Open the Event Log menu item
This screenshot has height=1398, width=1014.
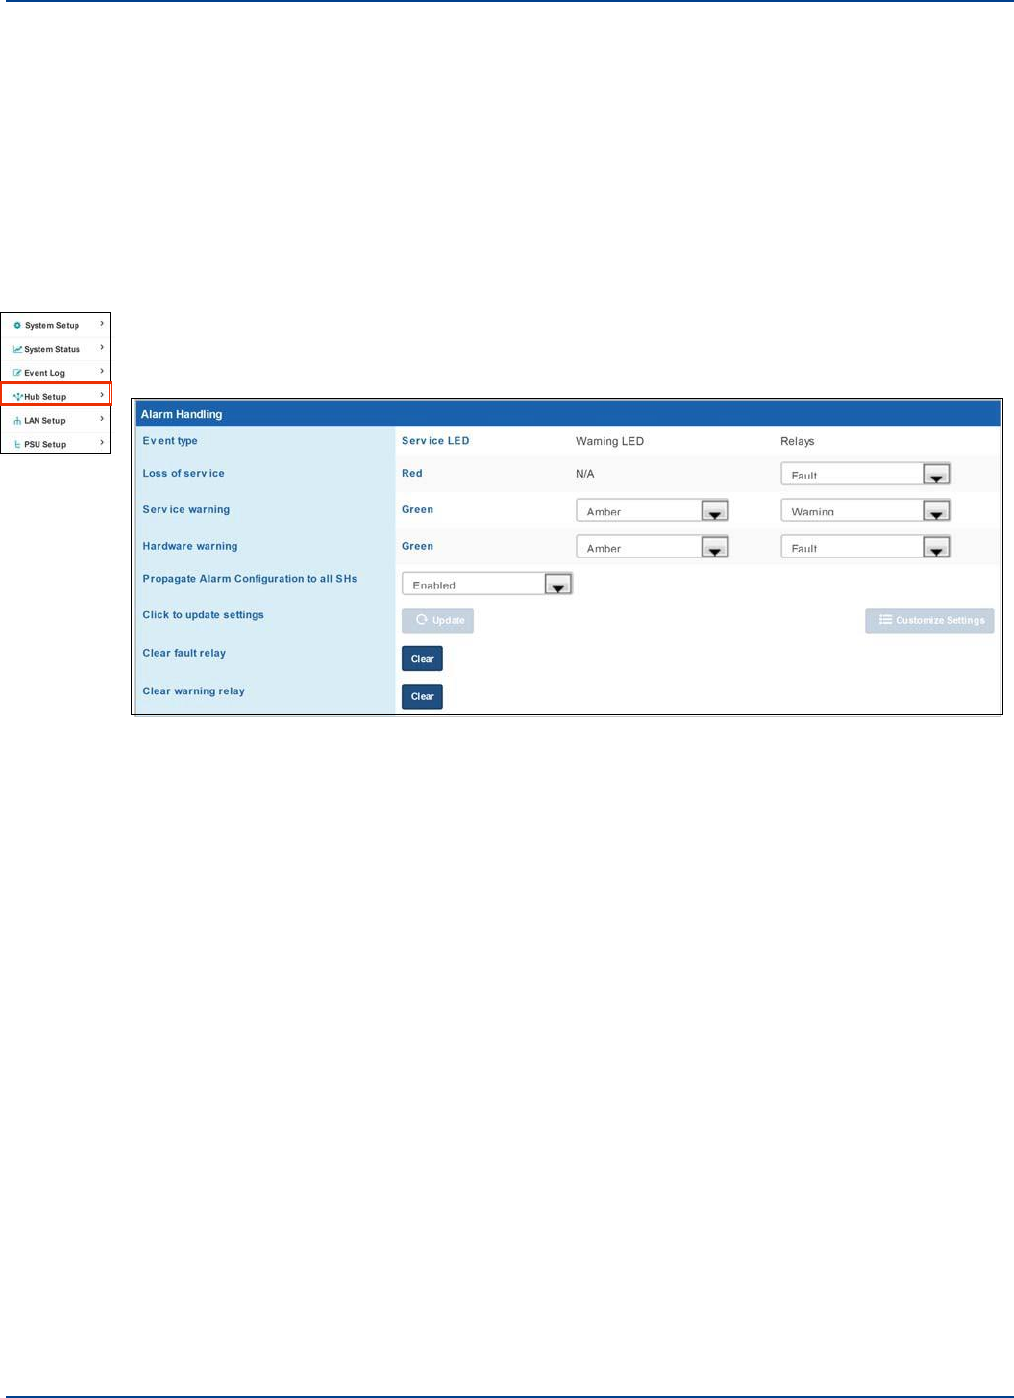pyautogui.click(x=55, y=373)
